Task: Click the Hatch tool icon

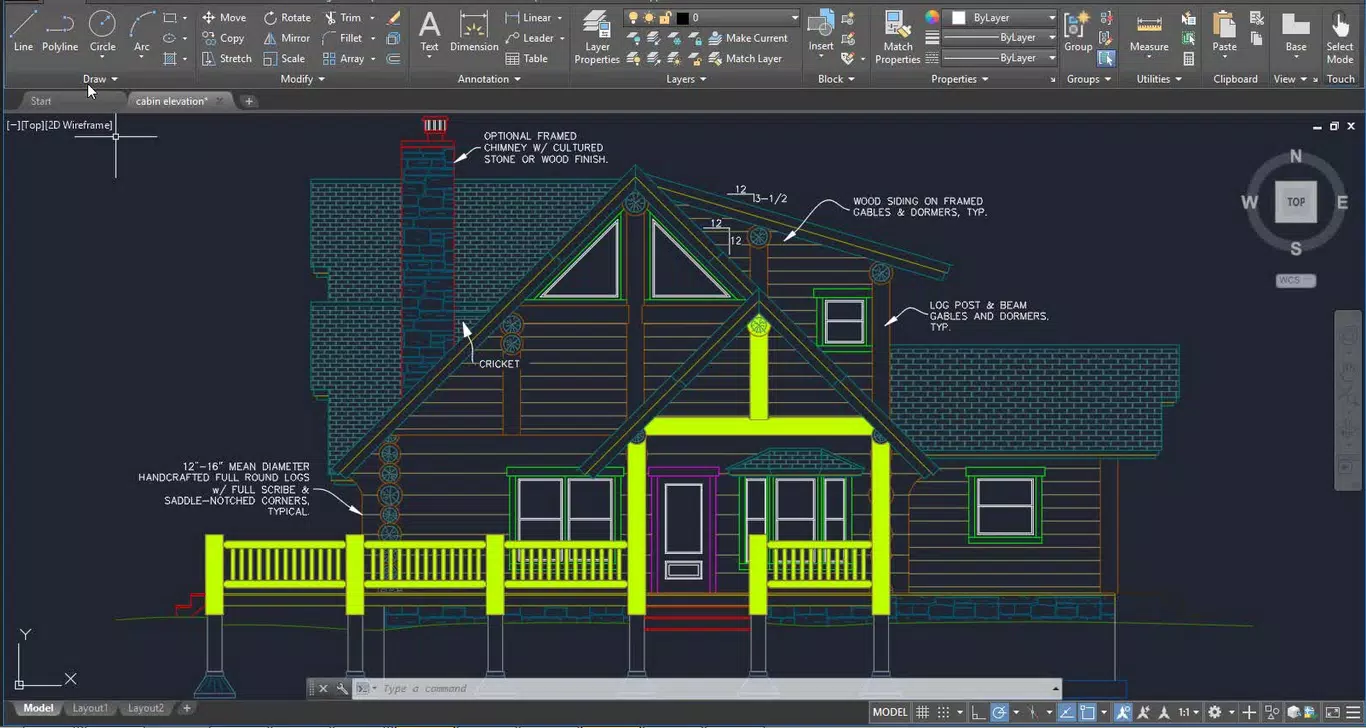Action: coord(169,58)
